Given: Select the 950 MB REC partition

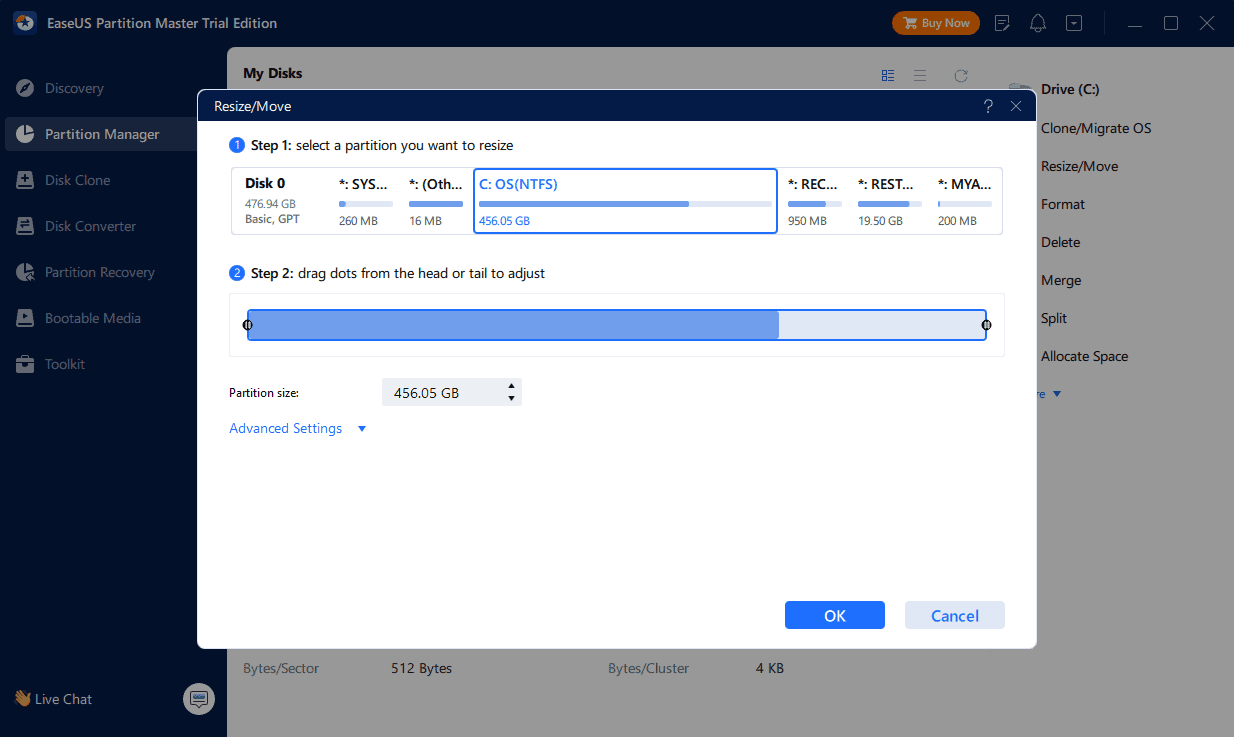Looking at the screenshot, I should click(815, 201).
